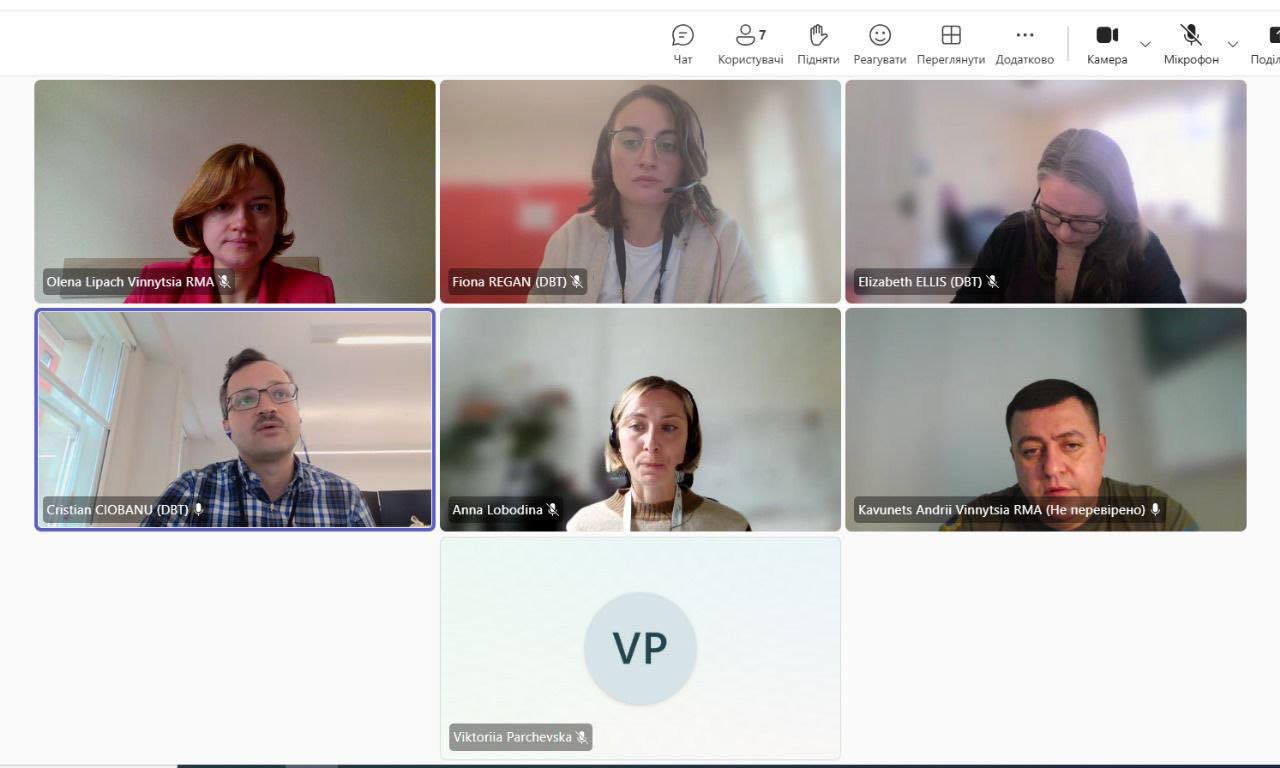The image size is (1280, 768).
Task: Expand the microphone options chevron
Action: (1232, 44)
